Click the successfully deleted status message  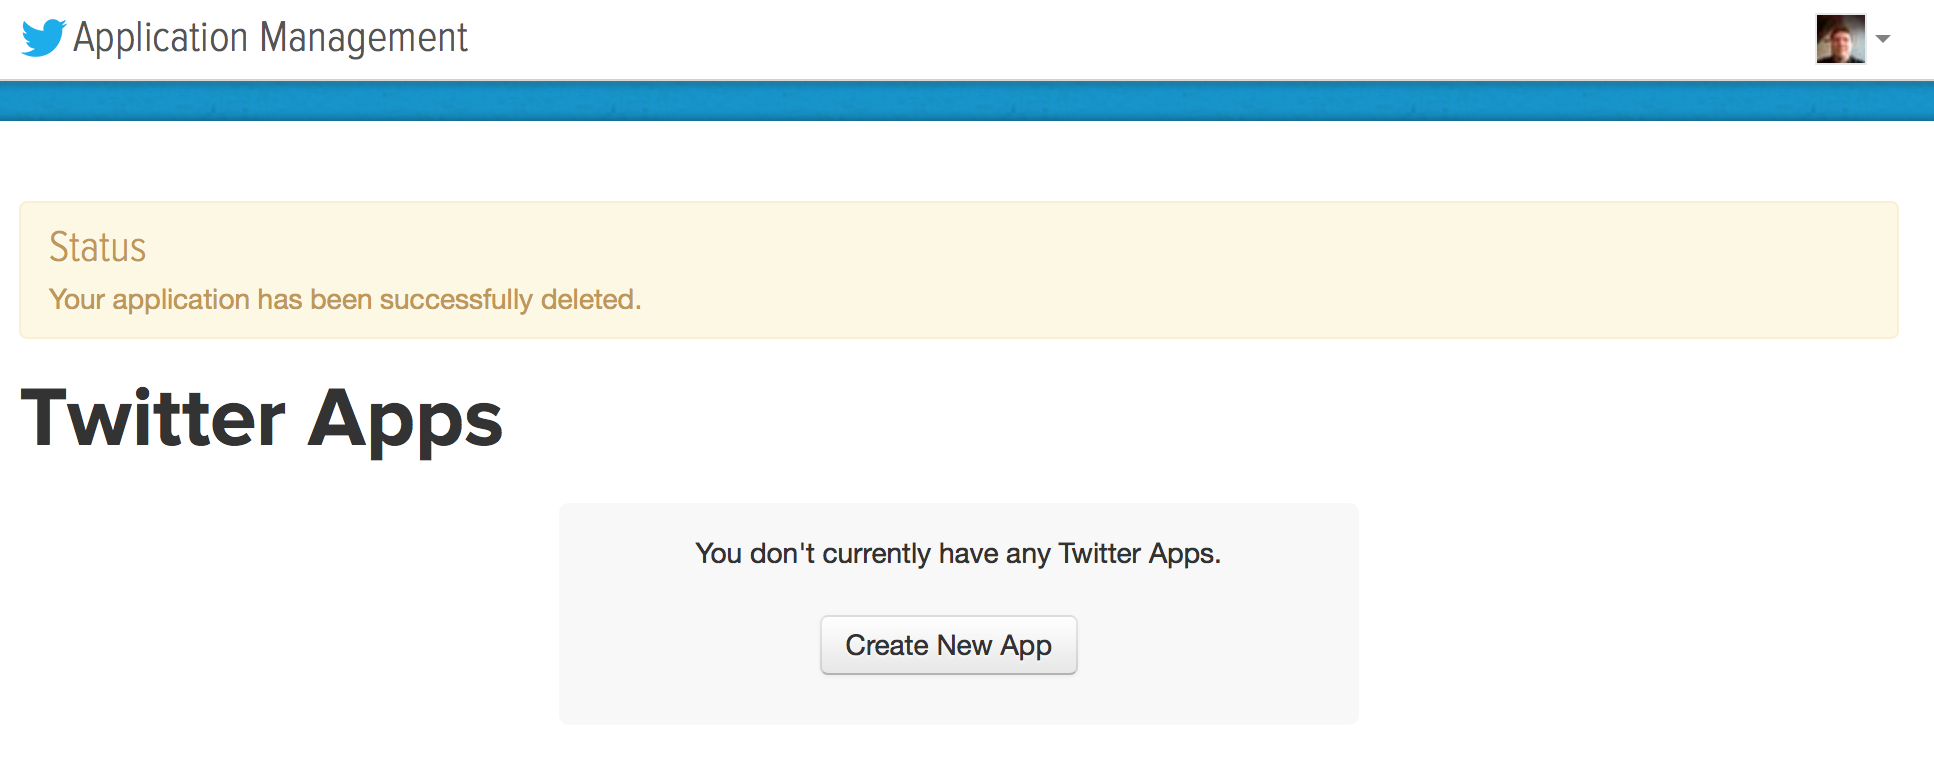(344, 299)
